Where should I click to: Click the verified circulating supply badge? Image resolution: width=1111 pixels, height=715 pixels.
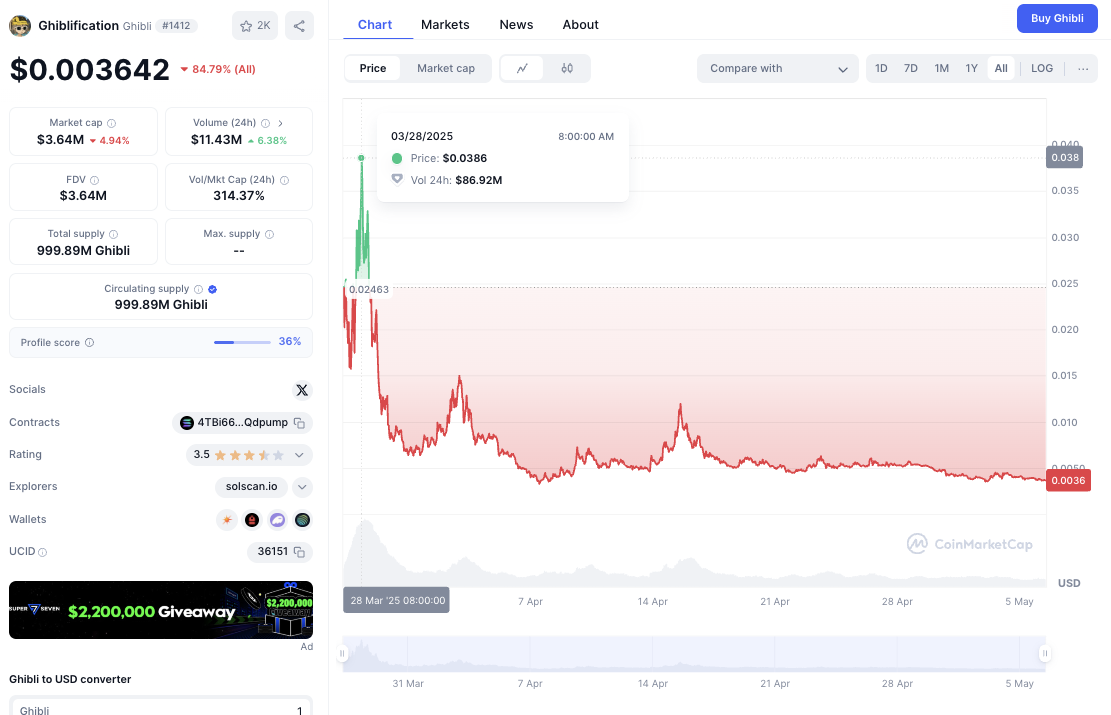(x=213, y=289)
